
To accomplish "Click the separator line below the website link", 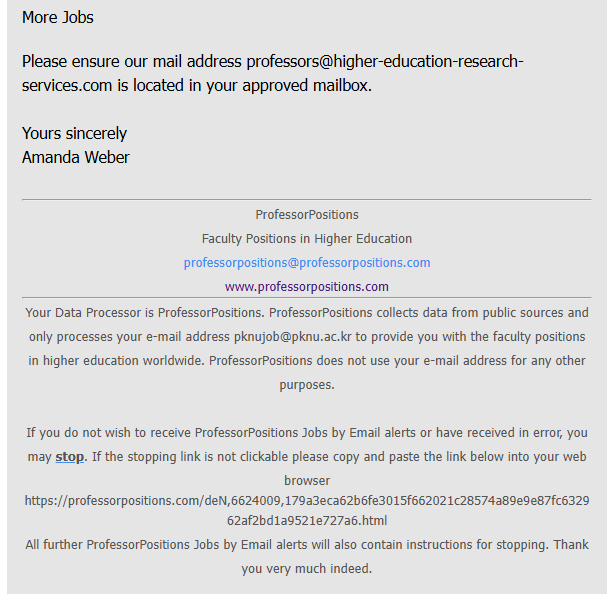I will point(306,297).
